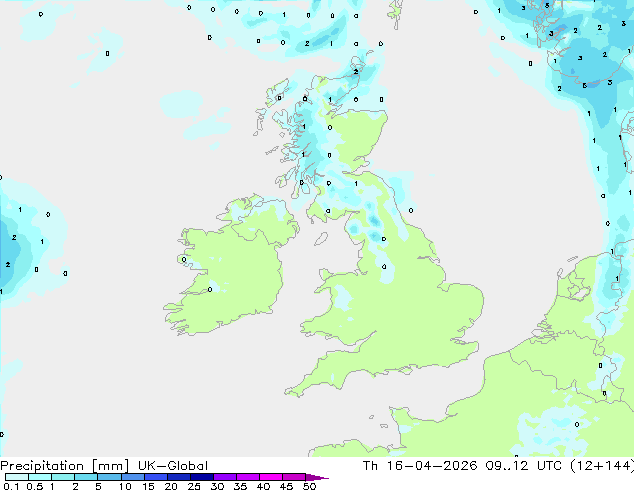Click the '(12+144)' forecast run text
The width and height of the screenshot is (634, 490).
tap(602, 465)
